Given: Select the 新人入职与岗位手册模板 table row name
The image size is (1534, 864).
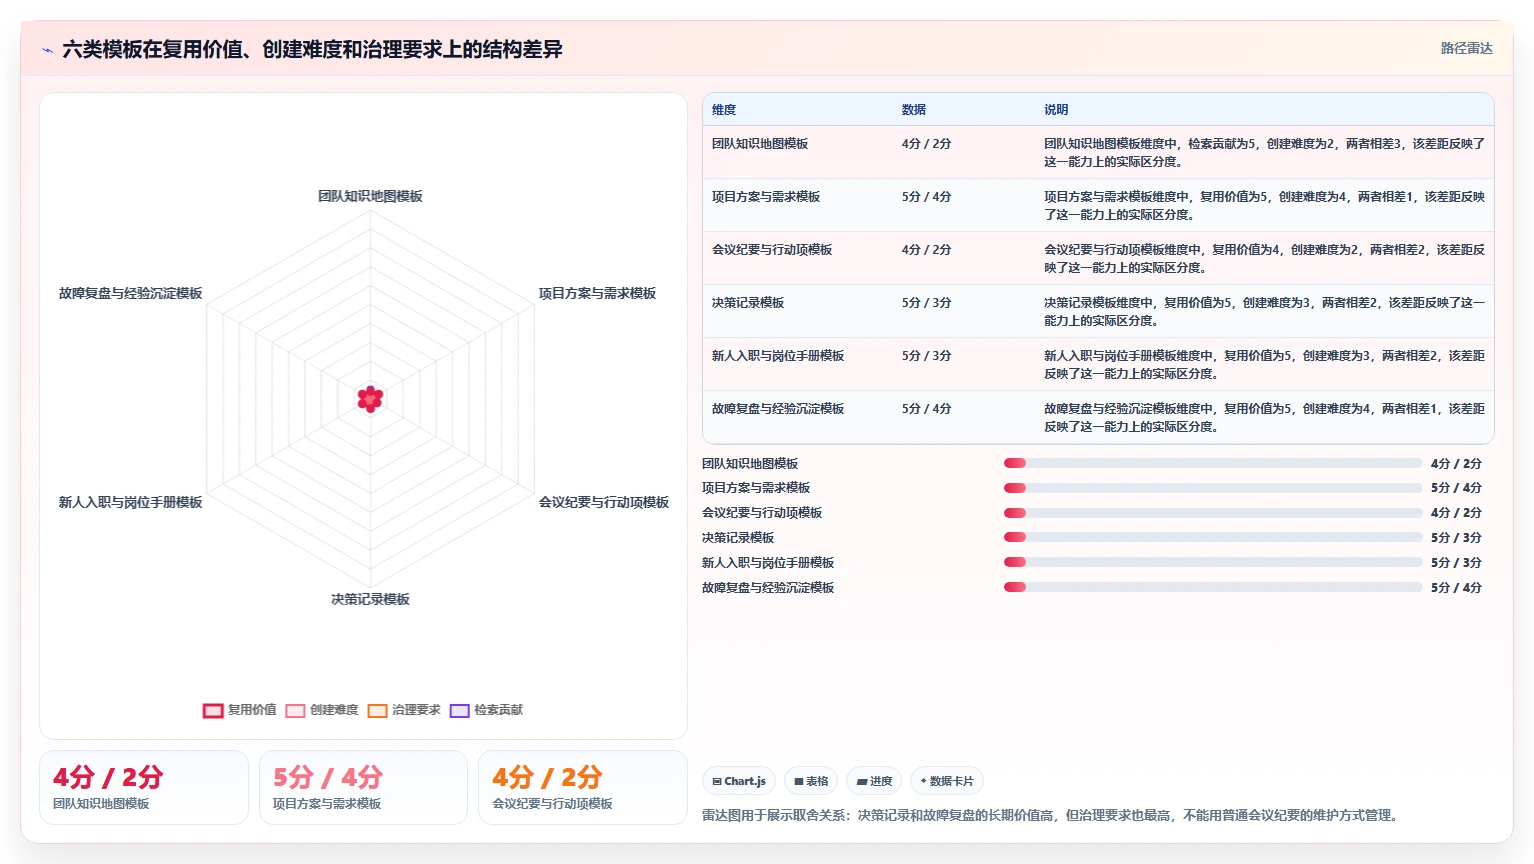Looking at the screenshot, I should 778,356.
